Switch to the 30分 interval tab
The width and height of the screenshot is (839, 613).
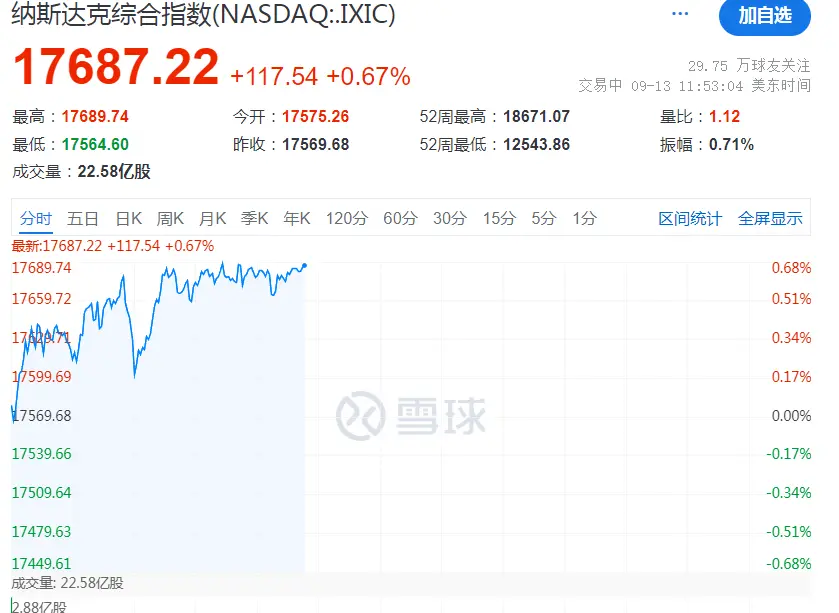tap(450, 218)
